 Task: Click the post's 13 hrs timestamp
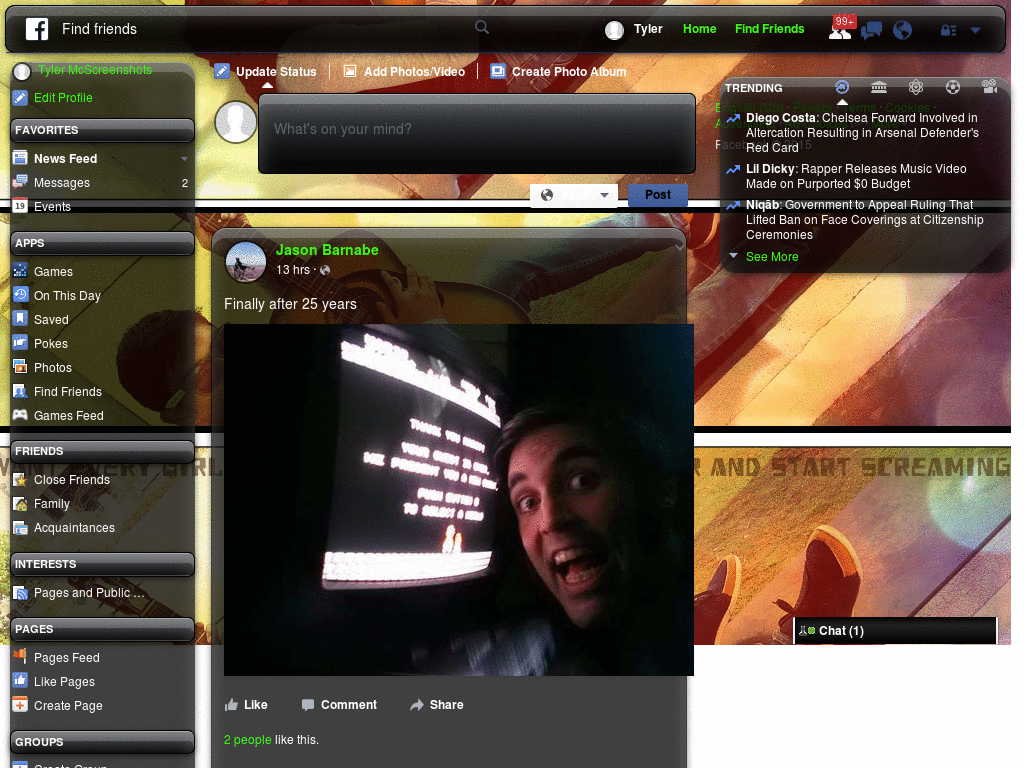[293, 270]
